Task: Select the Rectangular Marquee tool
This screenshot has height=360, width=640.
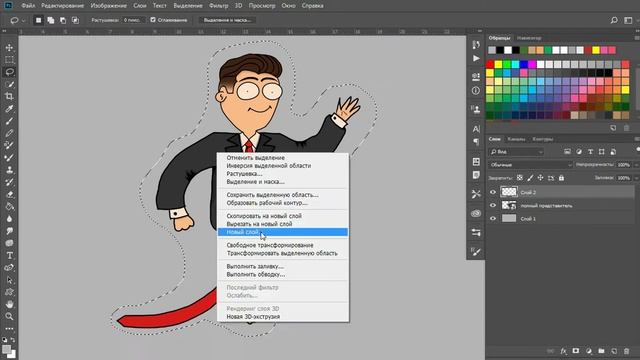Action: [x=9, y=60]
